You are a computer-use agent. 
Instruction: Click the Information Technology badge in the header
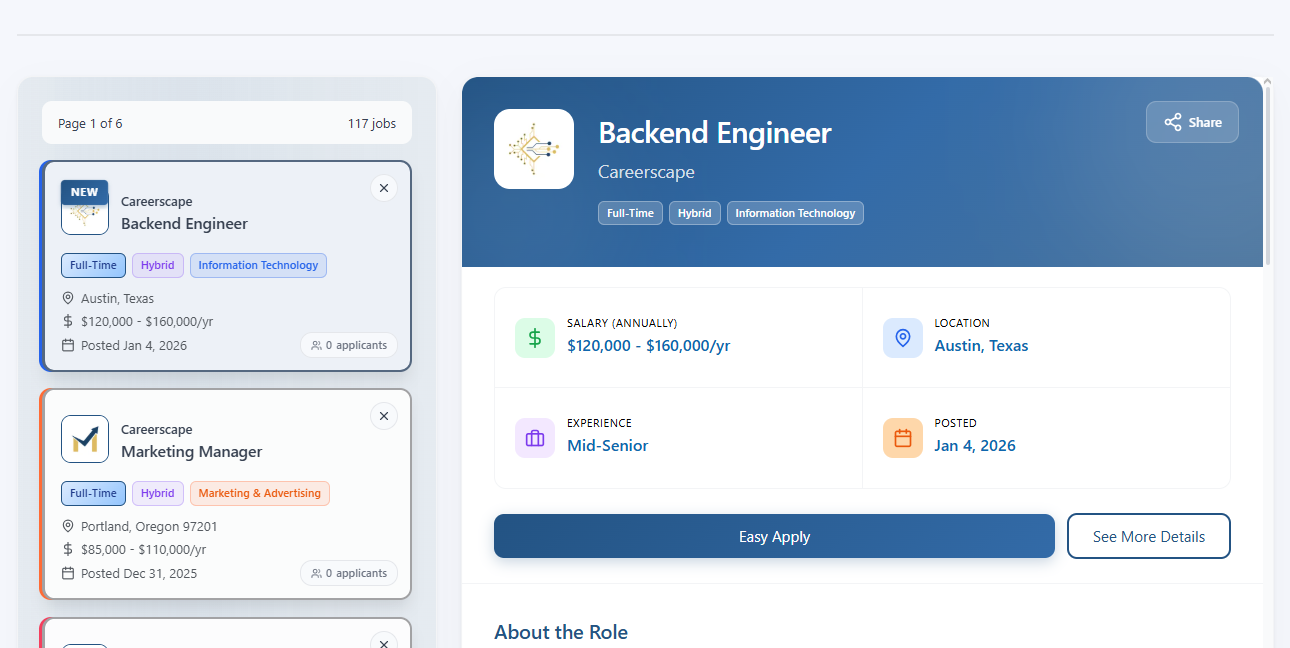(x=795, y=212)
